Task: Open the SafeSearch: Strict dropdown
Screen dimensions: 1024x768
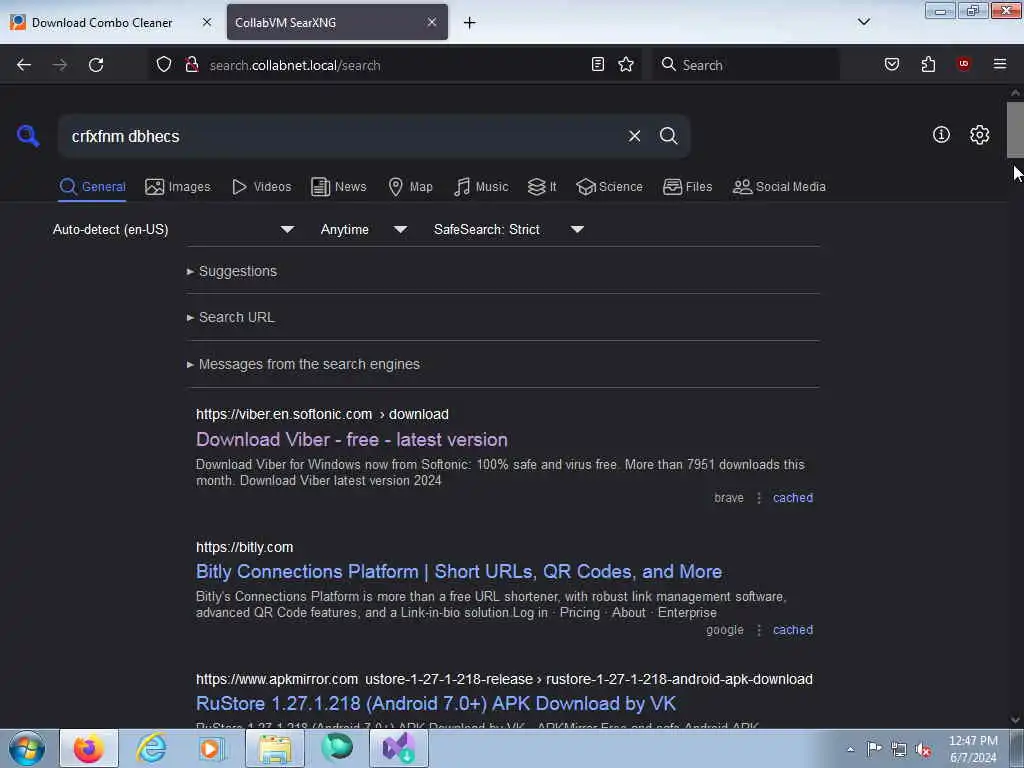Action: [x=509, y=229]
